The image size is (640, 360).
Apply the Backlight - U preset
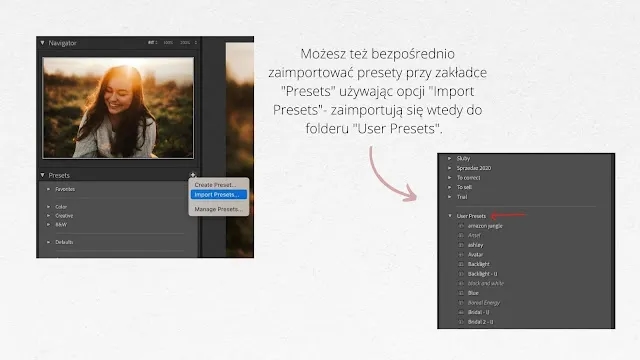click(x=482, y=274)
